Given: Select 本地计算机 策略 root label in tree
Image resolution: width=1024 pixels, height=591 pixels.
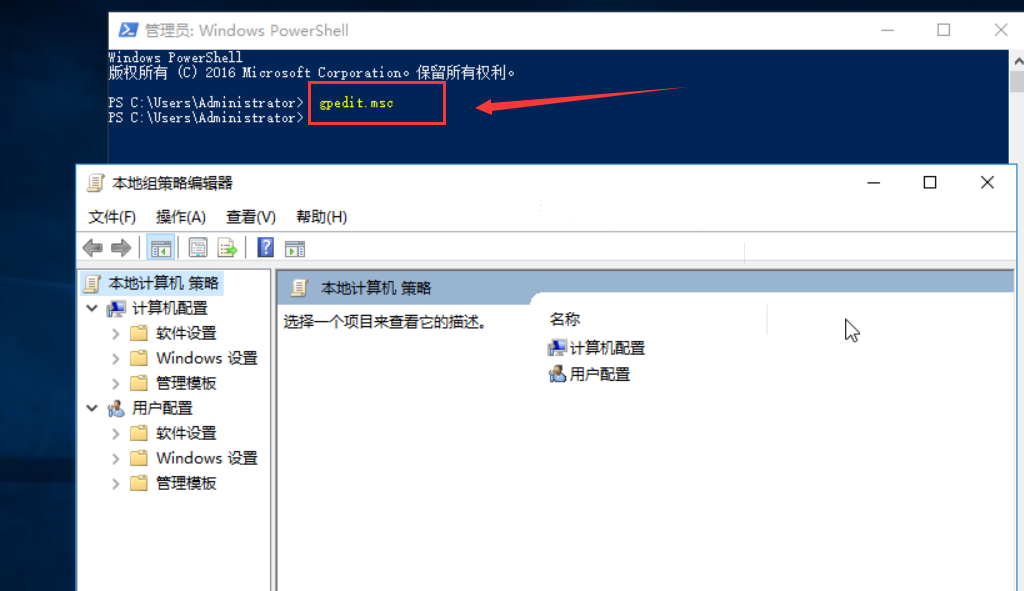Looking at the screenshot, I should tap(163, 283).
